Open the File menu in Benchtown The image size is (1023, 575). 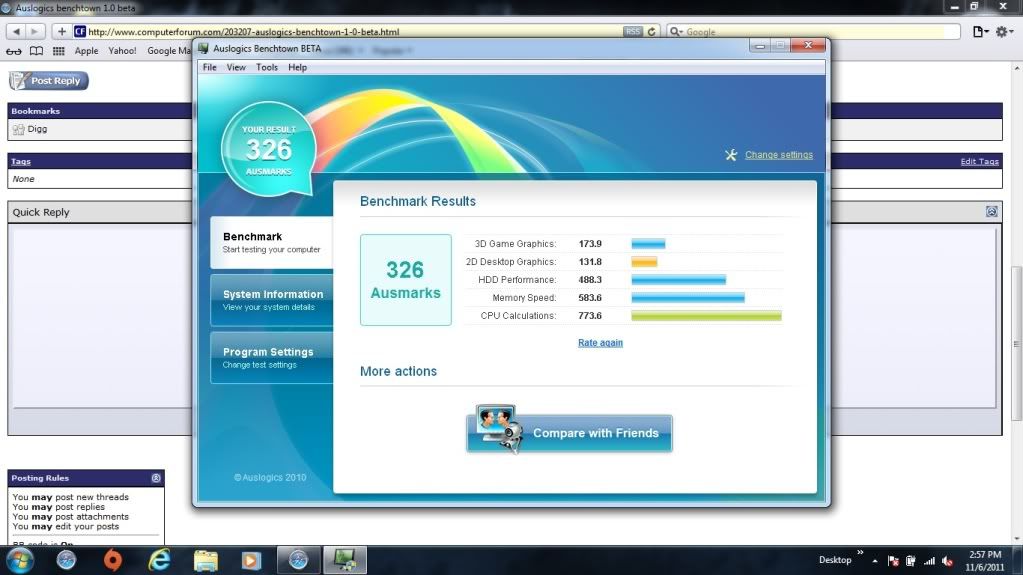tap(209, 67)
